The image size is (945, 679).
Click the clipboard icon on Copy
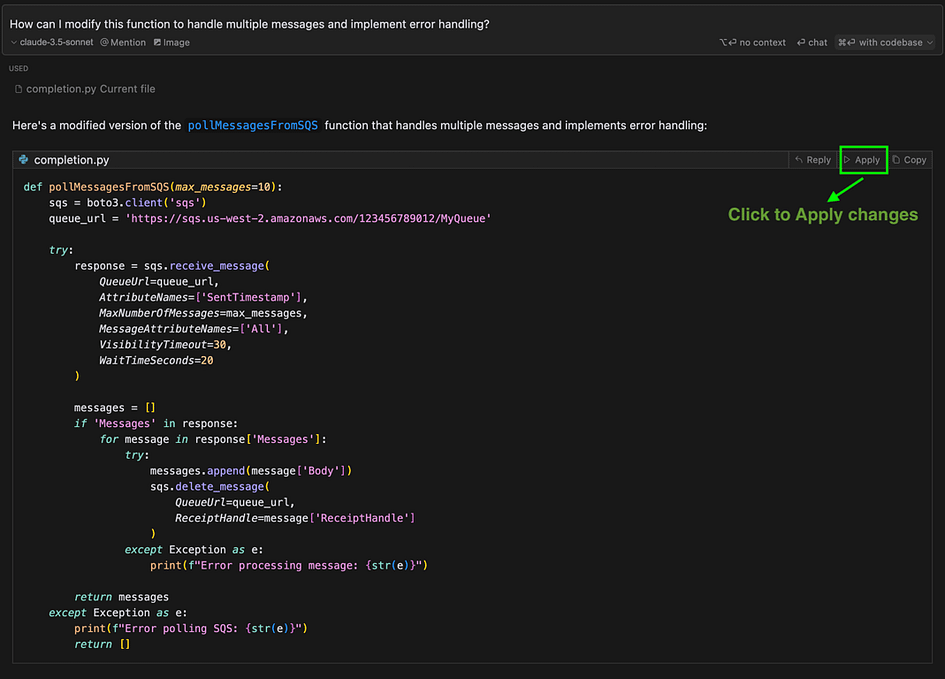point(896,160)
